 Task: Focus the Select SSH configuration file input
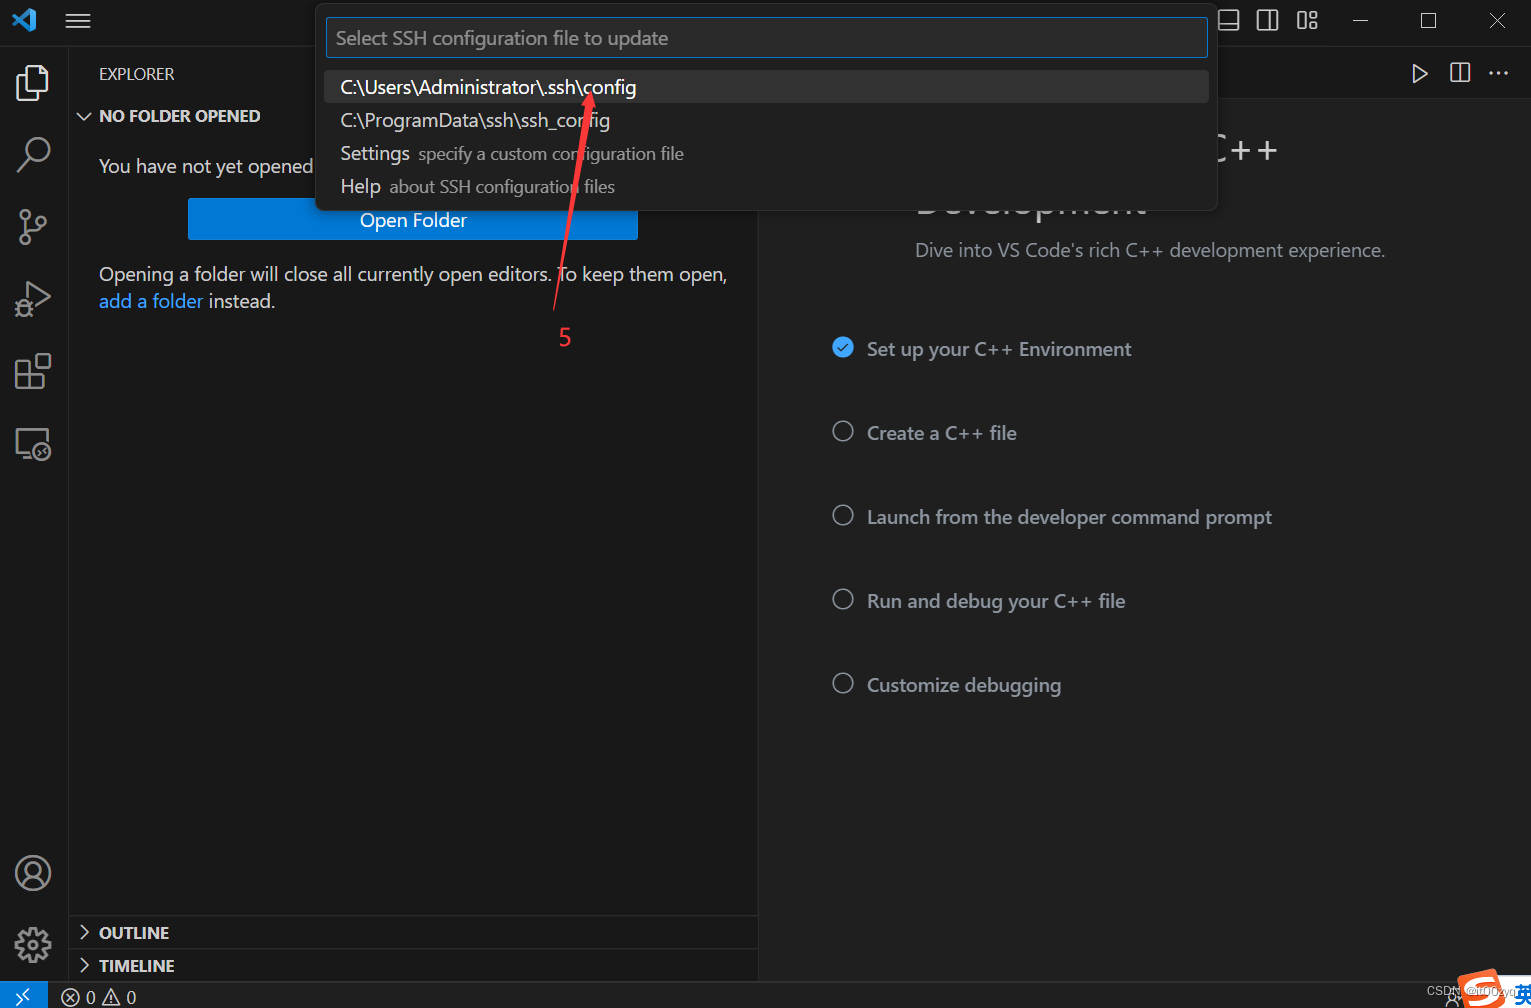pyautogui.click(x=766, y=38)
